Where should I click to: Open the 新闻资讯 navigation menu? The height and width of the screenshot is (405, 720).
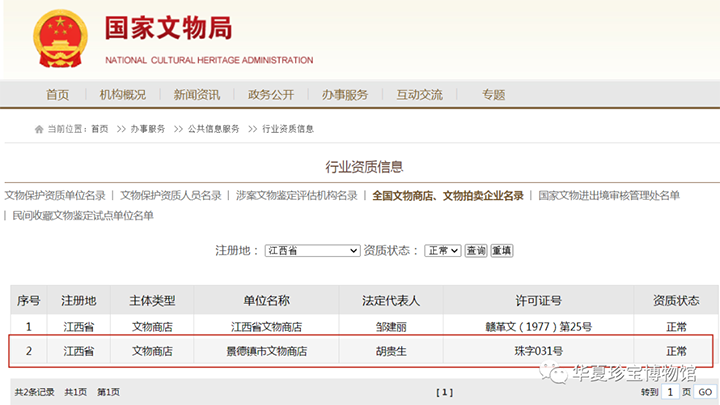(x=197, y=95)
